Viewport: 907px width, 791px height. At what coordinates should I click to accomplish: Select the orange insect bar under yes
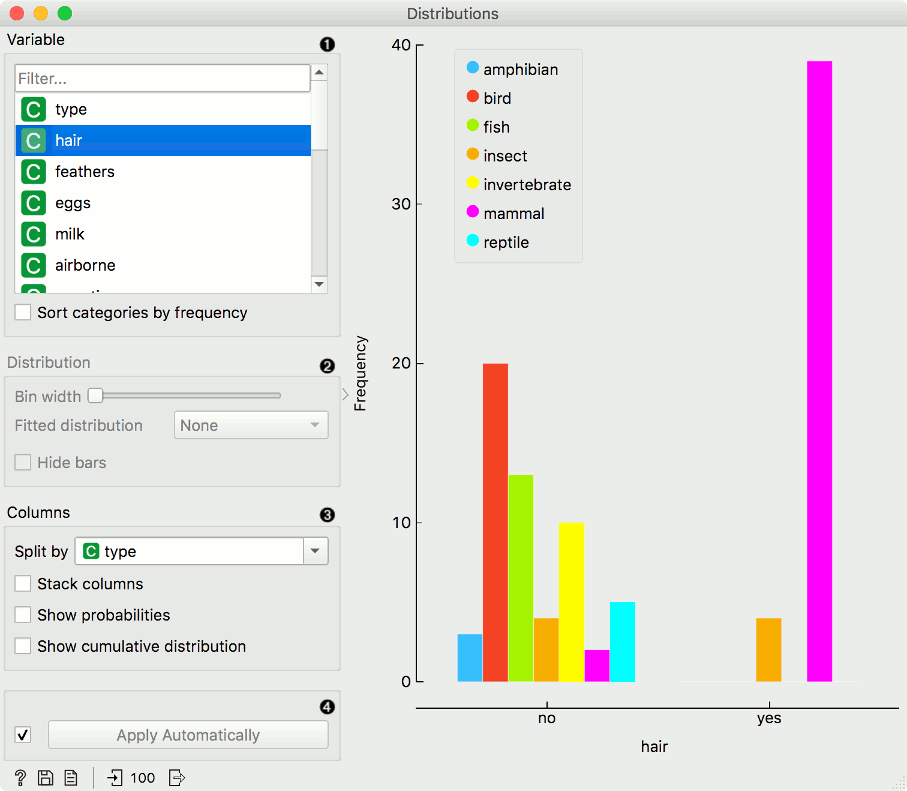pos(768,650)
